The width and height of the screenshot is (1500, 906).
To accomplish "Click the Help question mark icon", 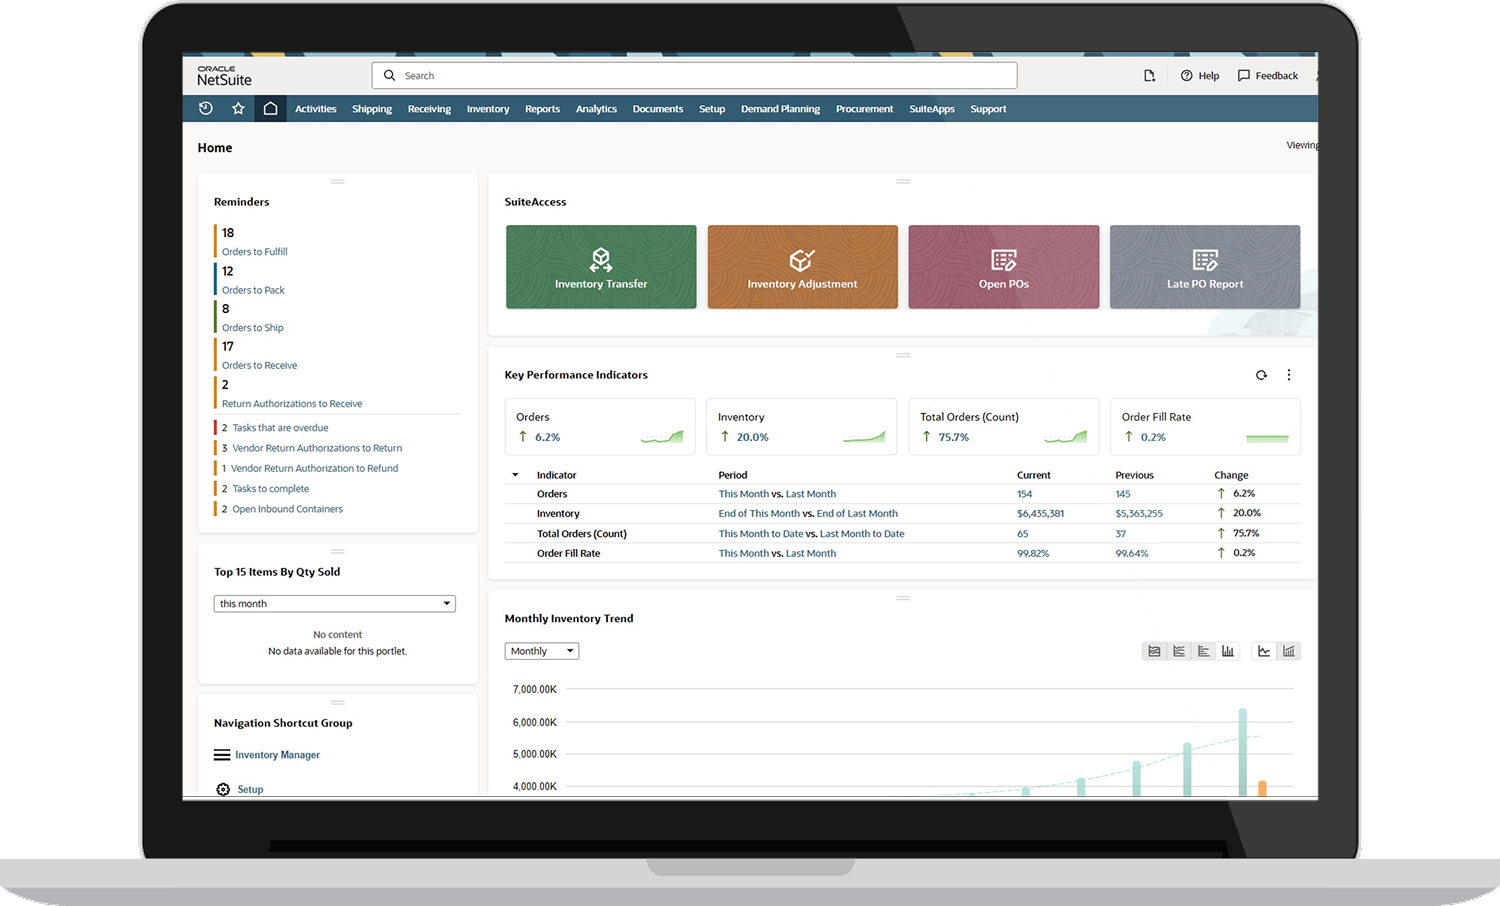I will pos(1186,75).
